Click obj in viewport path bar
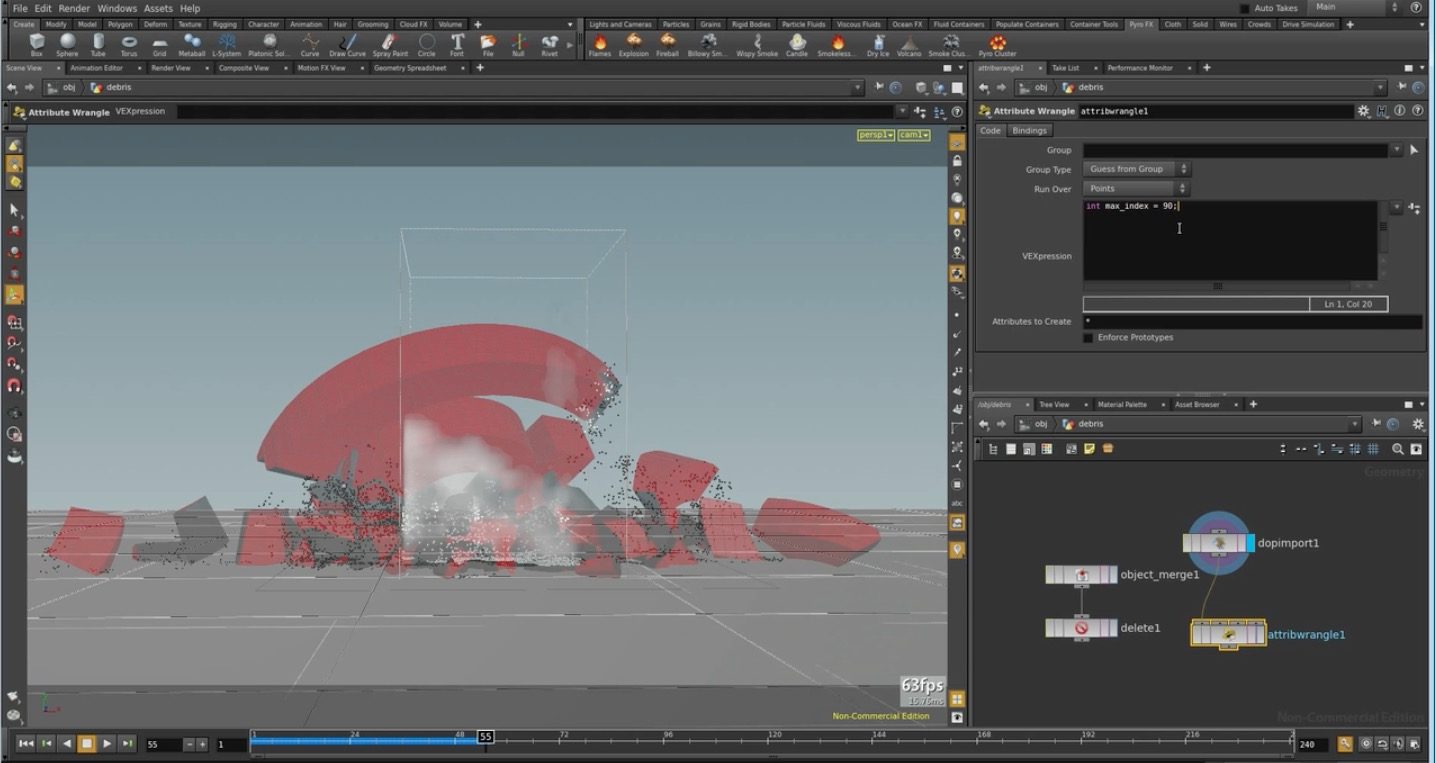The image size is (1435, 763). tap(69, 88)
